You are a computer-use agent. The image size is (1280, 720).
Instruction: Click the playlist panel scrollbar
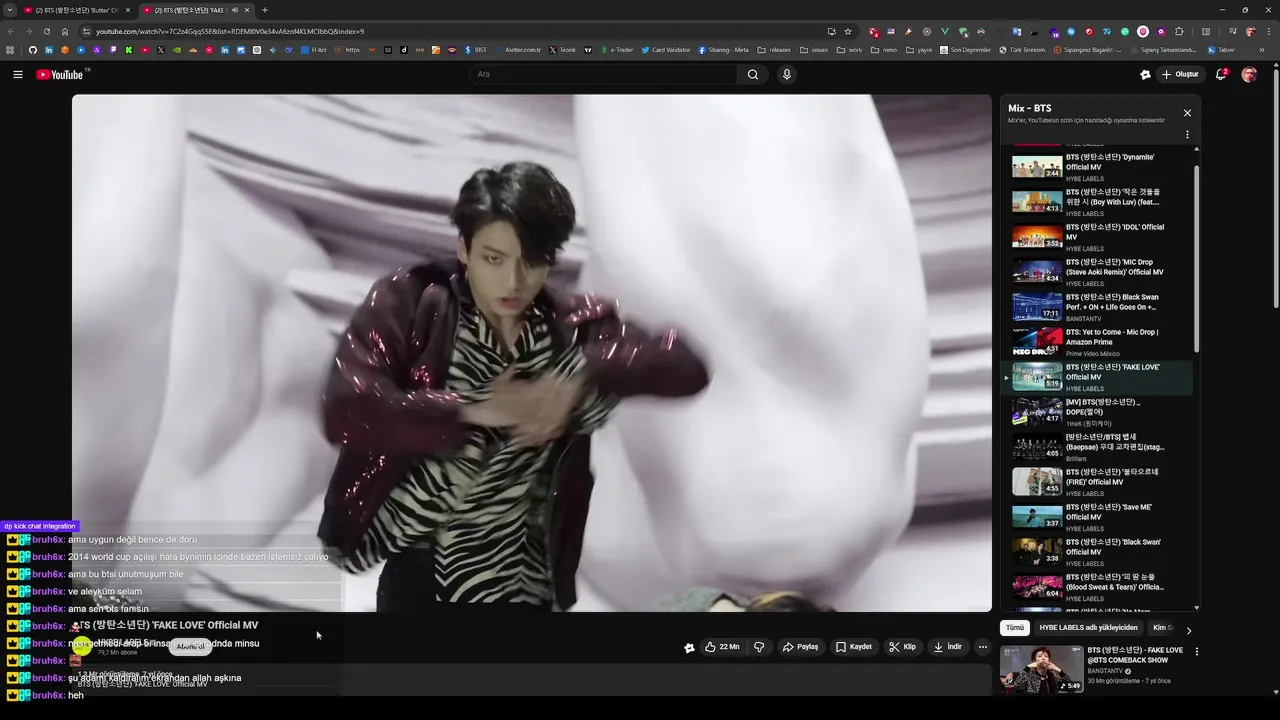tap(1197, 260)
